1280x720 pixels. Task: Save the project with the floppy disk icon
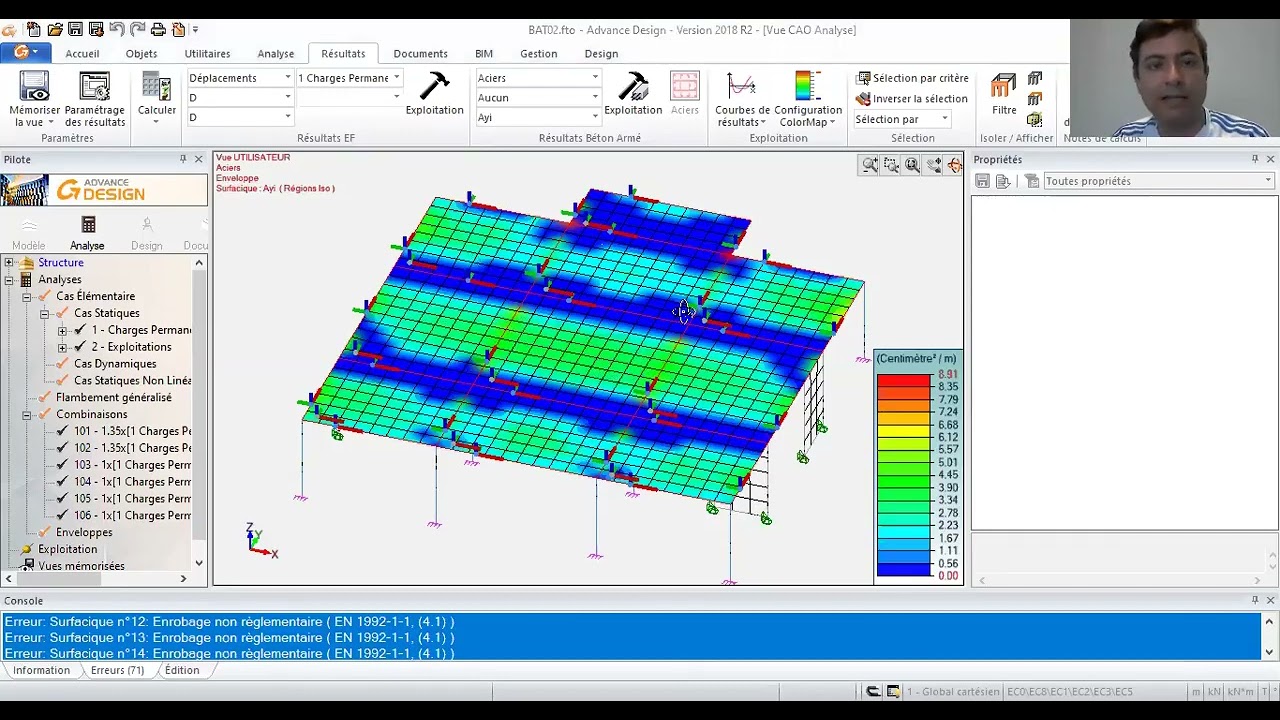(x=76, y=30)
